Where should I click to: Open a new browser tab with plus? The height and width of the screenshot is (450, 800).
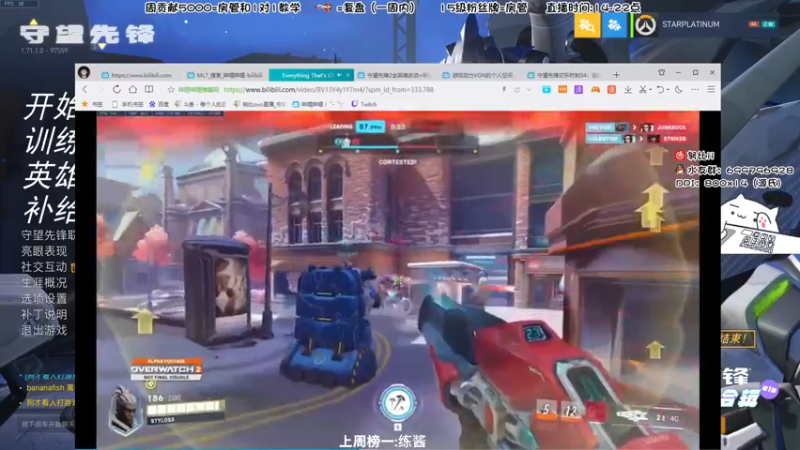pyautogui.click(x=616, y=75)
